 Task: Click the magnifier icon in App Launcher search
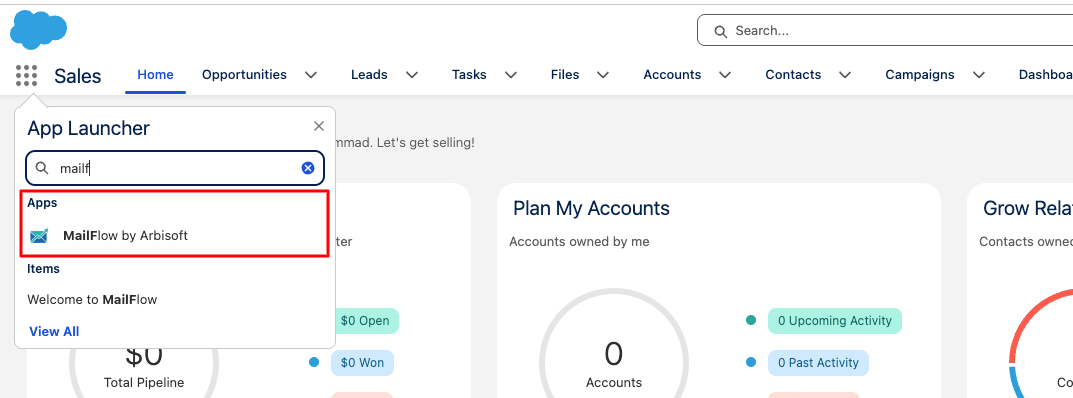click(42, 168)
